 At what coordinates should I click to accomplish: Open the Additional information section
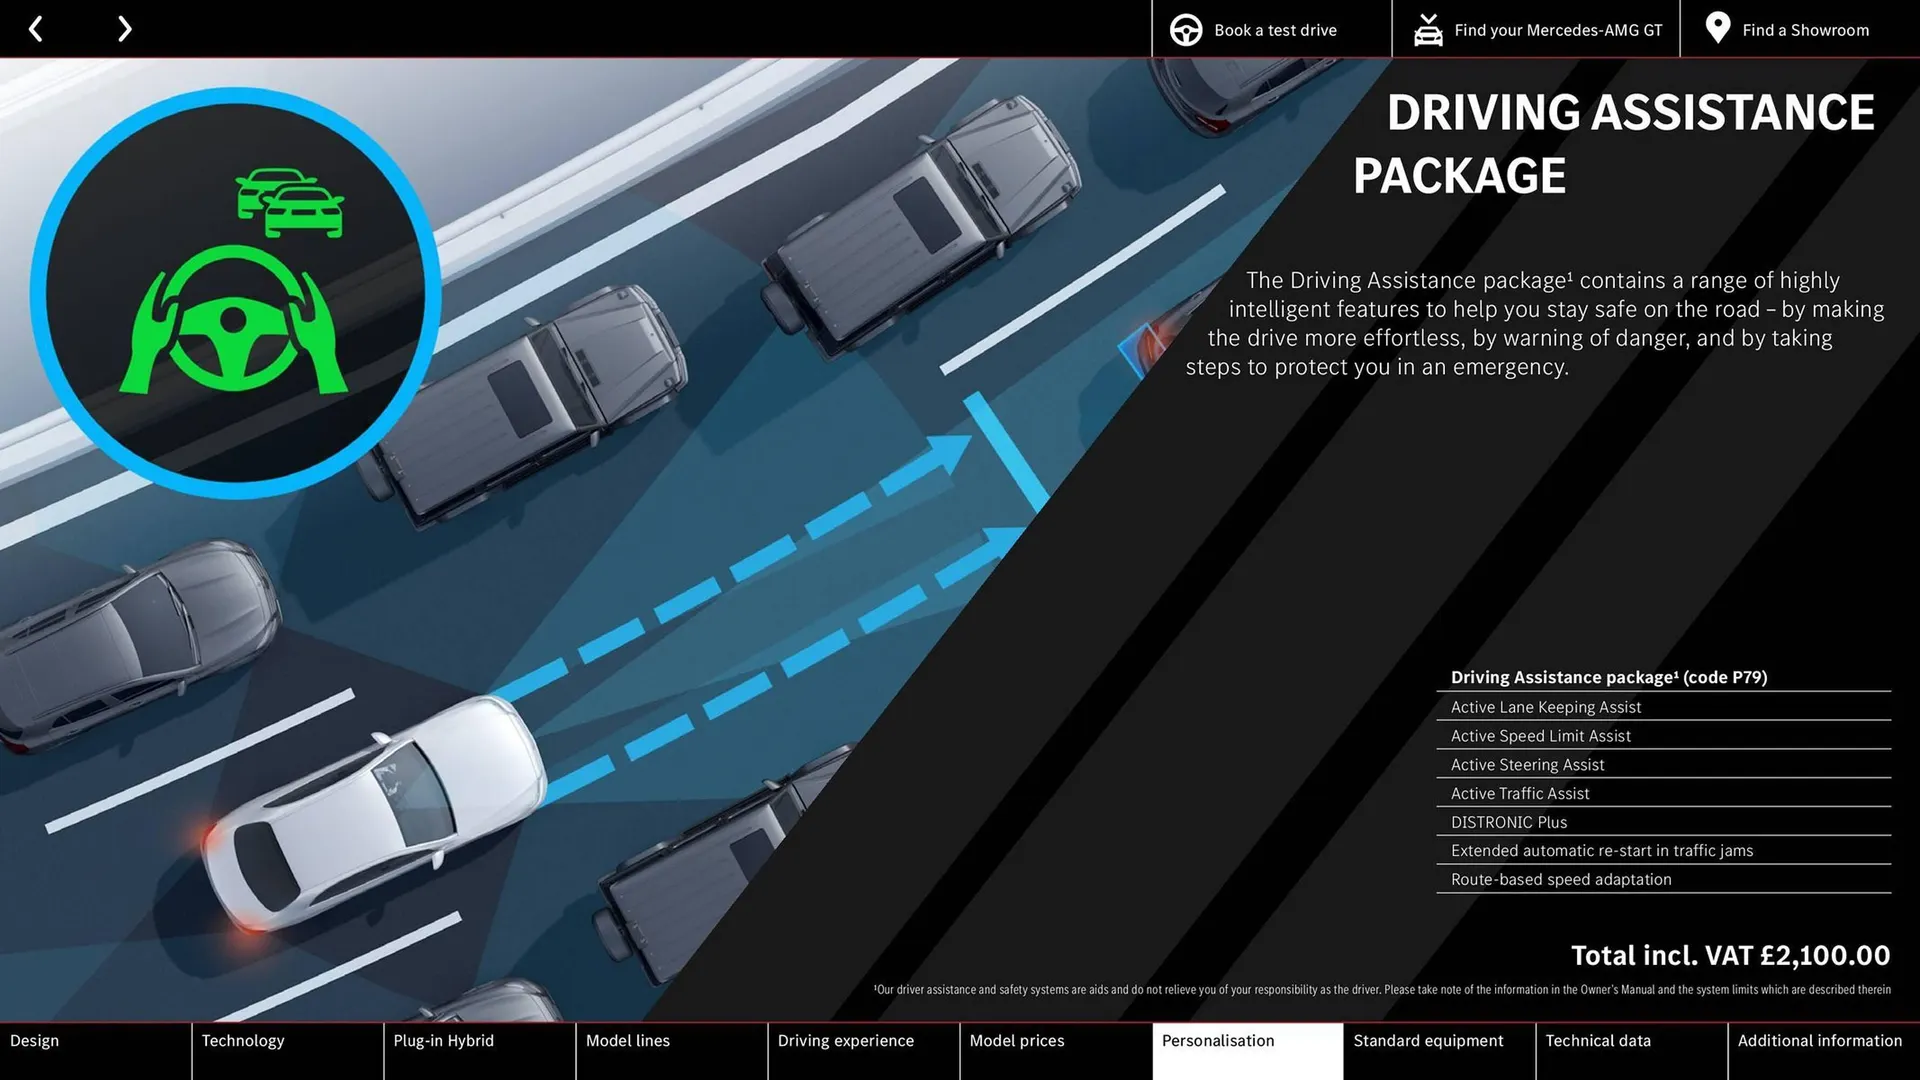1819,1041
